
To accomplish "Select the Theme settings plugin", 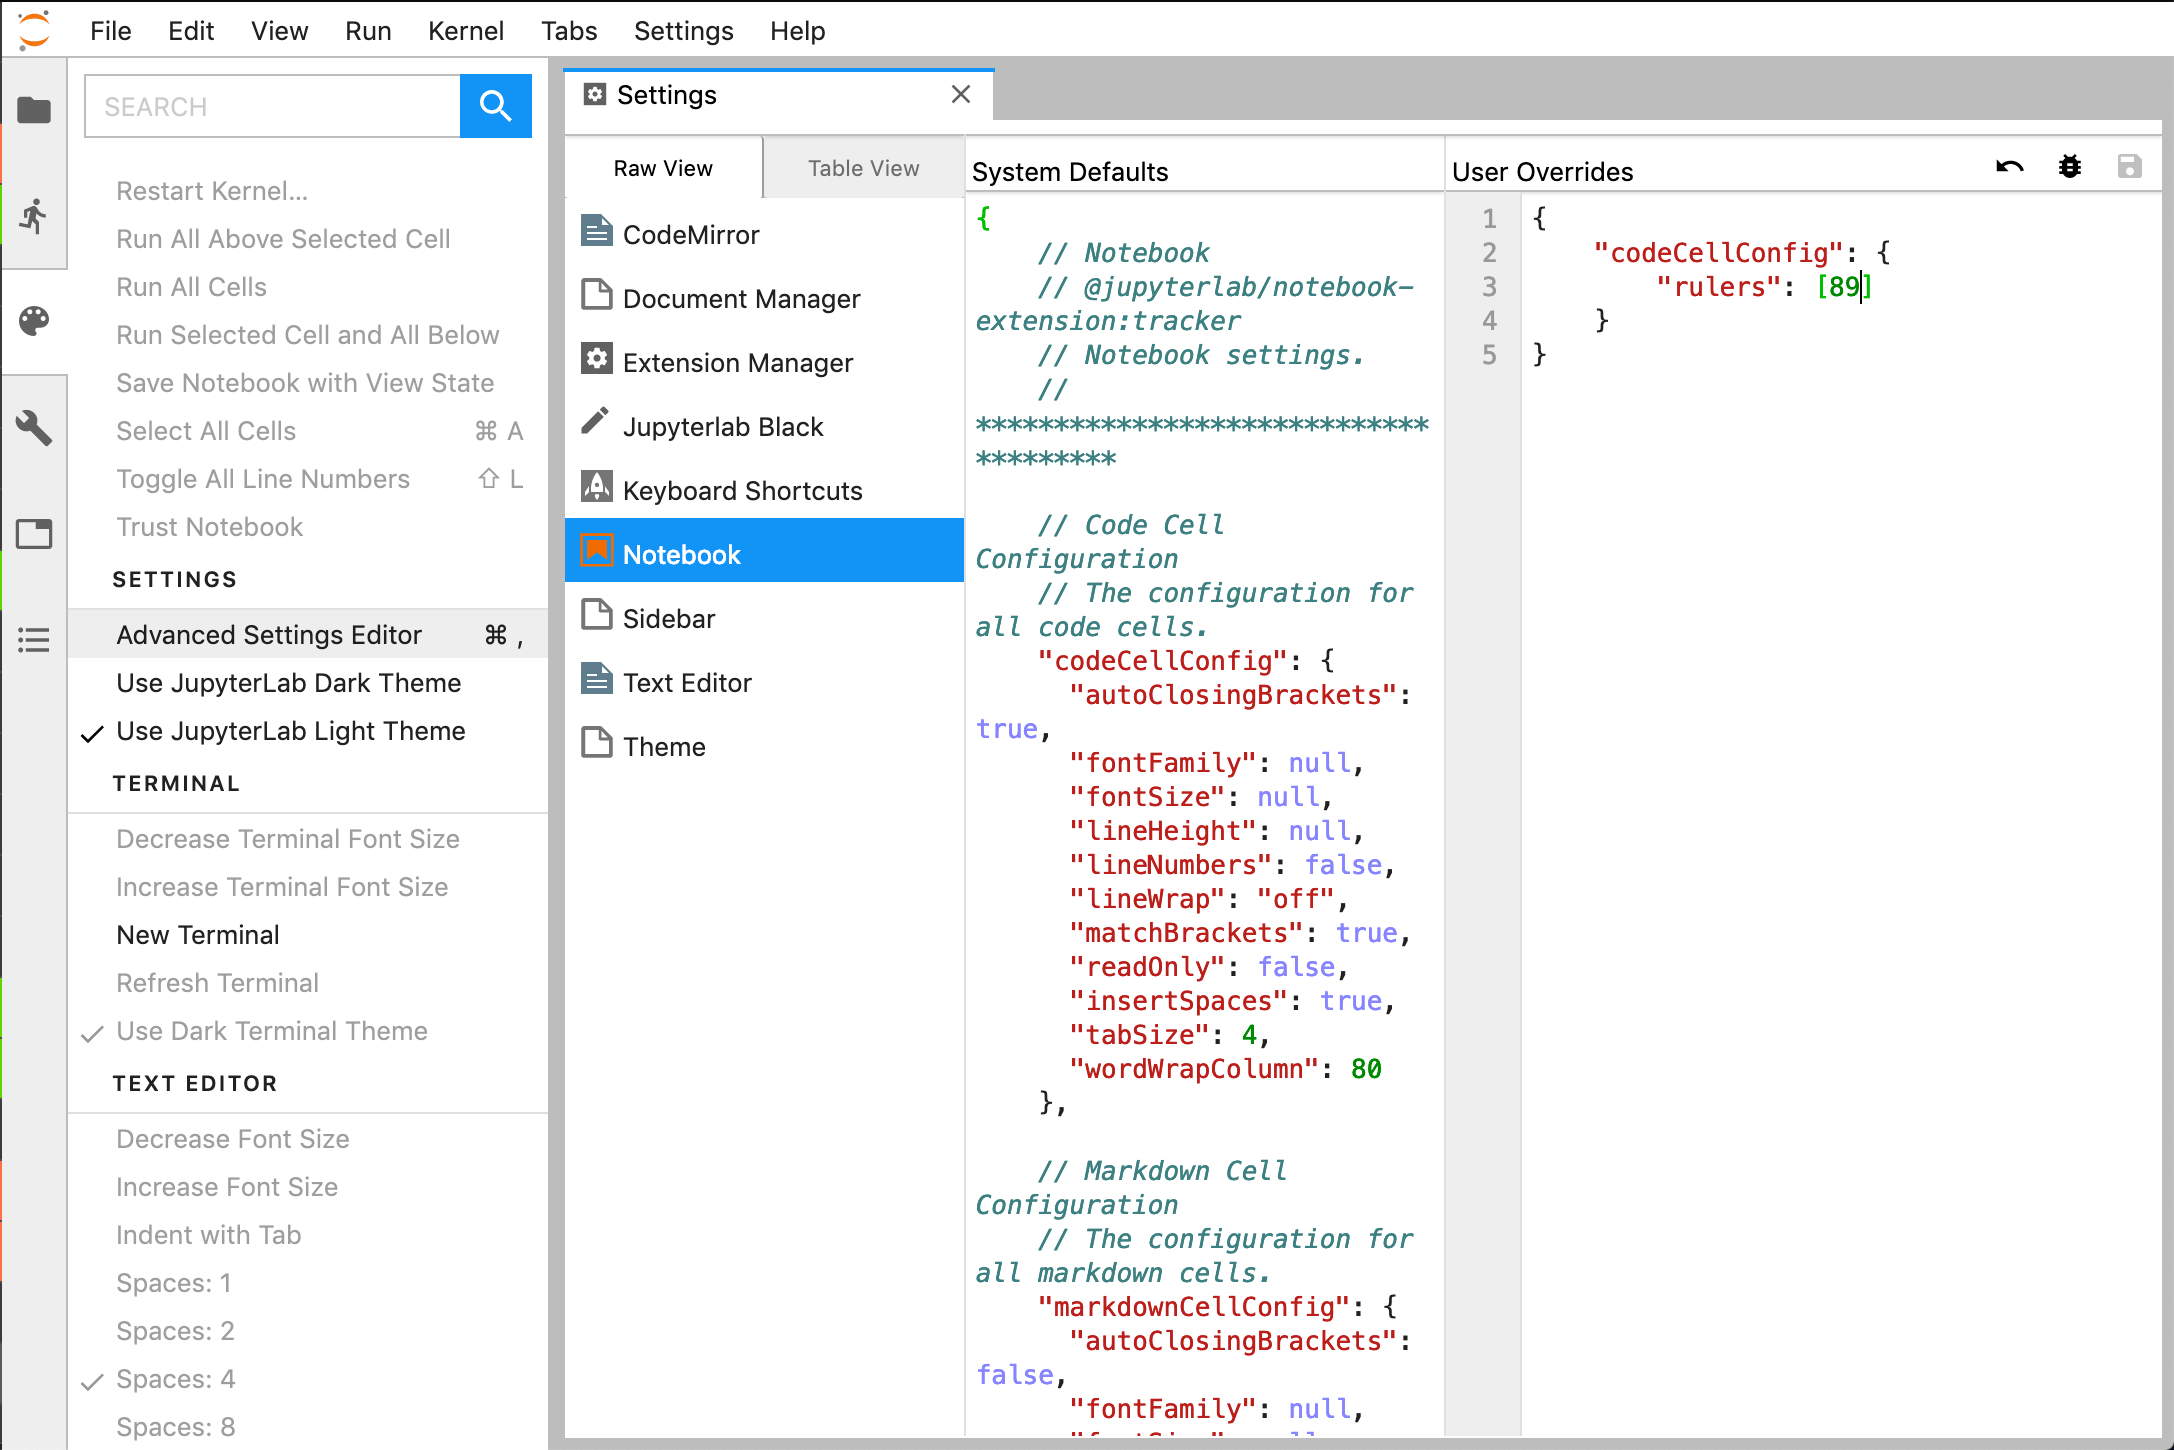I will pyautogui.click(x=665, y=745).
